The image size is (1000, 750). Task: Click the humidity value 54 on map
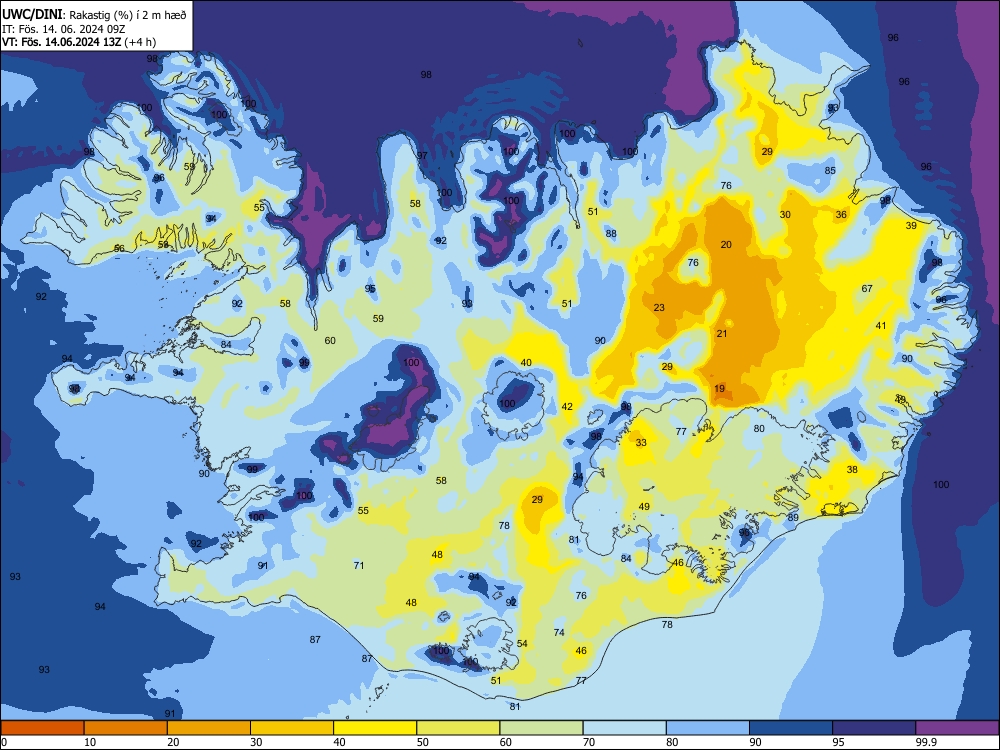click(522, 643)
